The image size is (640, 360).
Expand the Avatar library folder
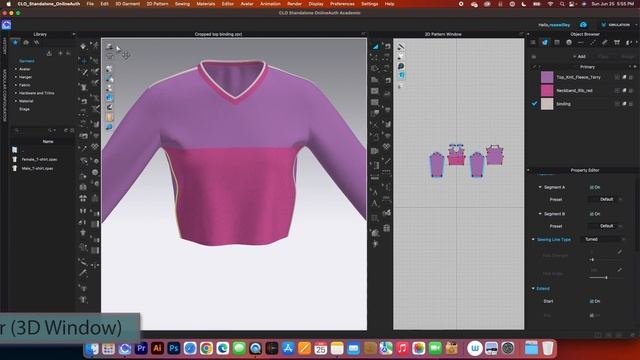[x=16, y=69]
